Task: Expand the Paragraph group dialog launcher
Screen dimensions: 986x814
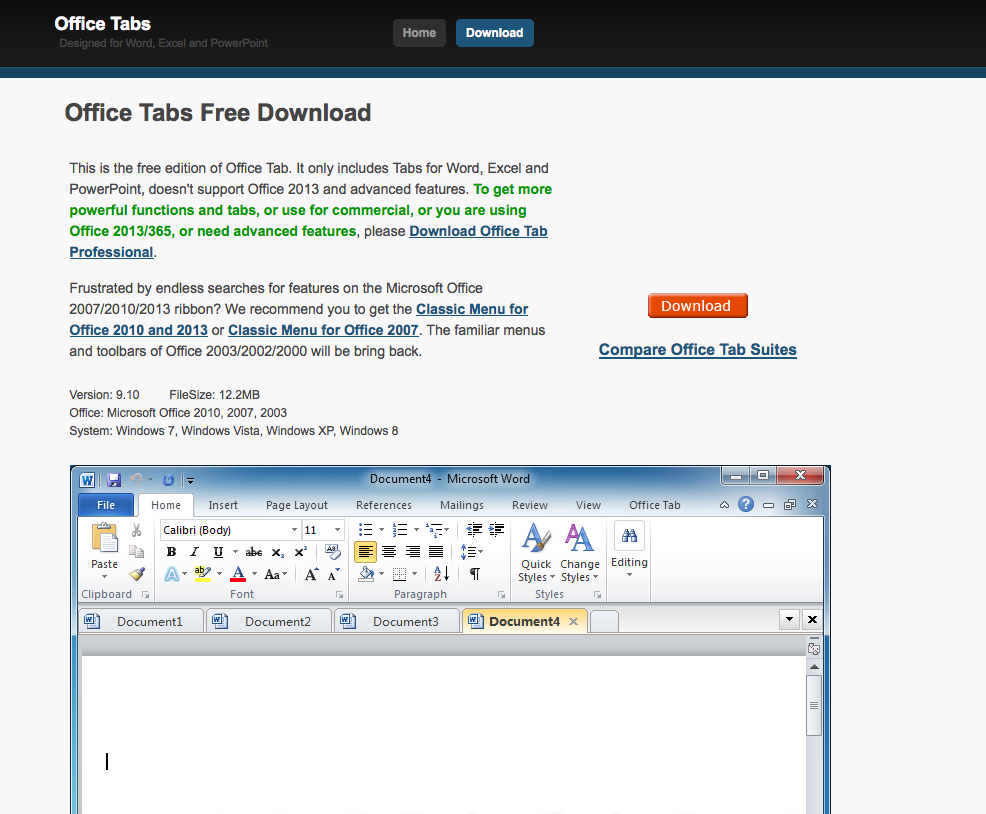Action: pos(502,594)
